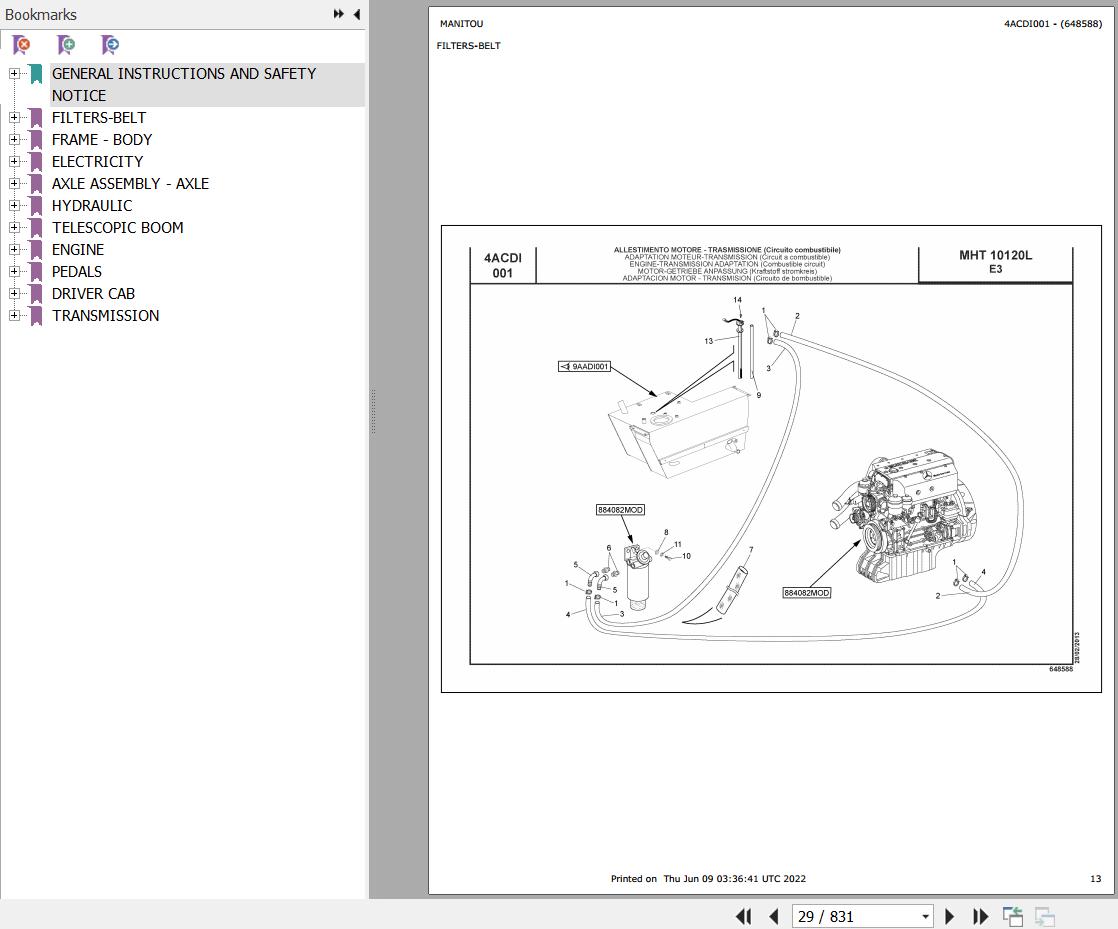The width and height of the screenshot is (1118, 929).
Task: Jump to the TRANSMISSION bookmark
Action: point(106,316)
